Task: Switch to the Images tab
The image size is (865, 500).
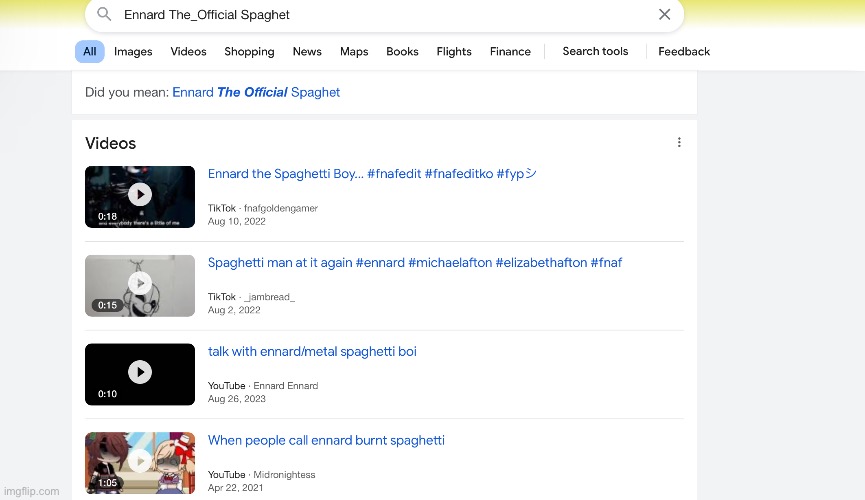Action: coord(133,52)
